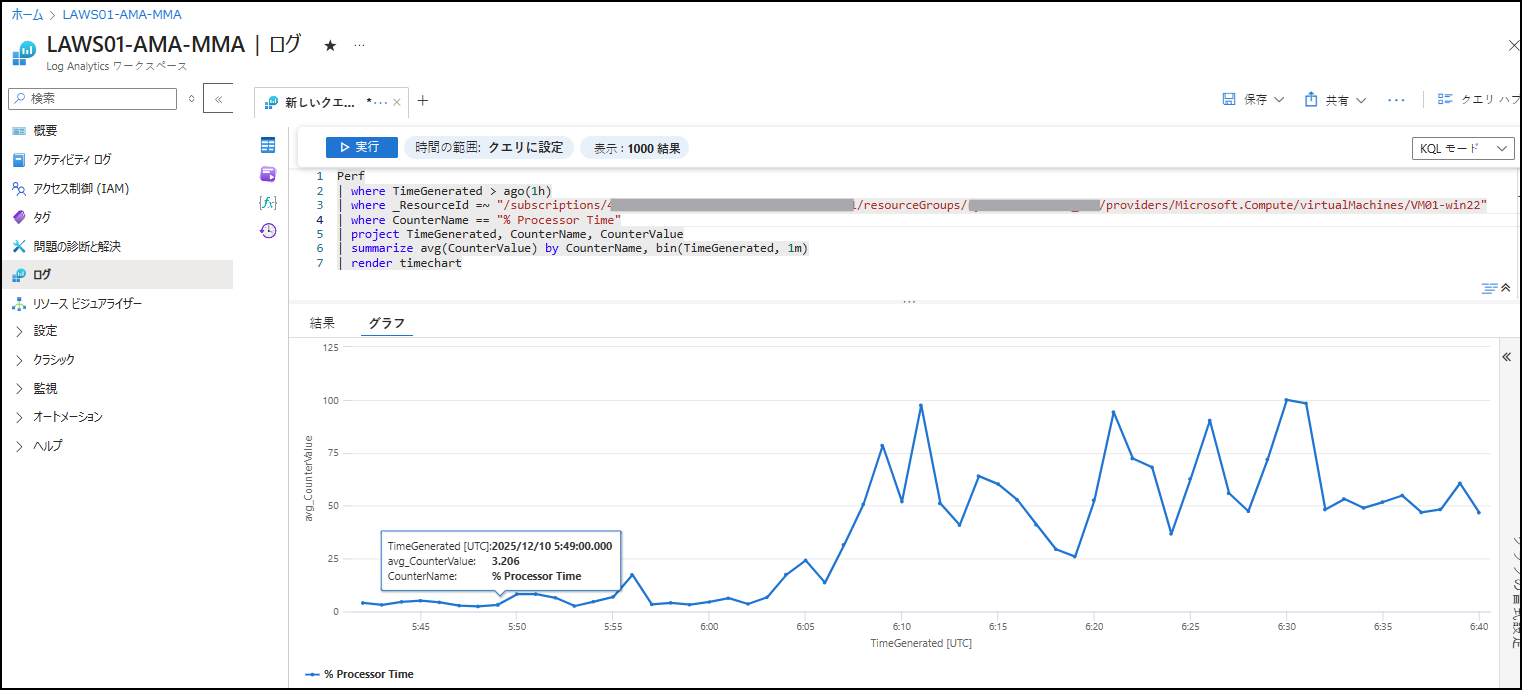This screenshot has height=690, width=1522.
Task: Click the 検索 search field in the sidebar
Action: [x=92, y=99]
